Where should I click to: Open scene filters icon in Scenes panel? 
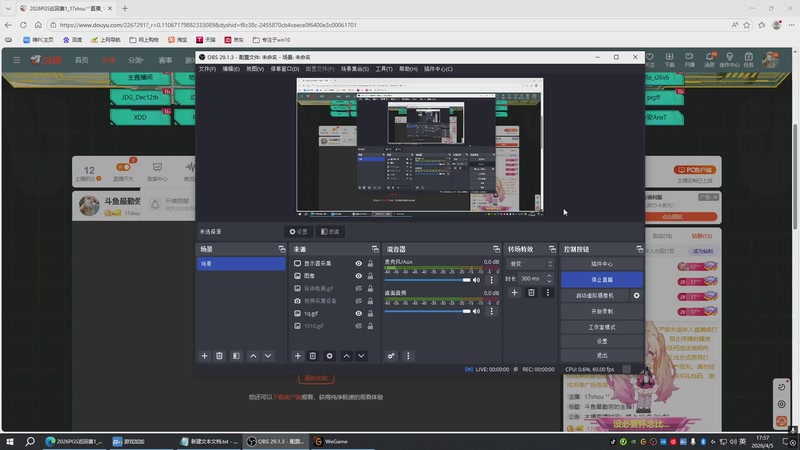[x=236, y=356]
